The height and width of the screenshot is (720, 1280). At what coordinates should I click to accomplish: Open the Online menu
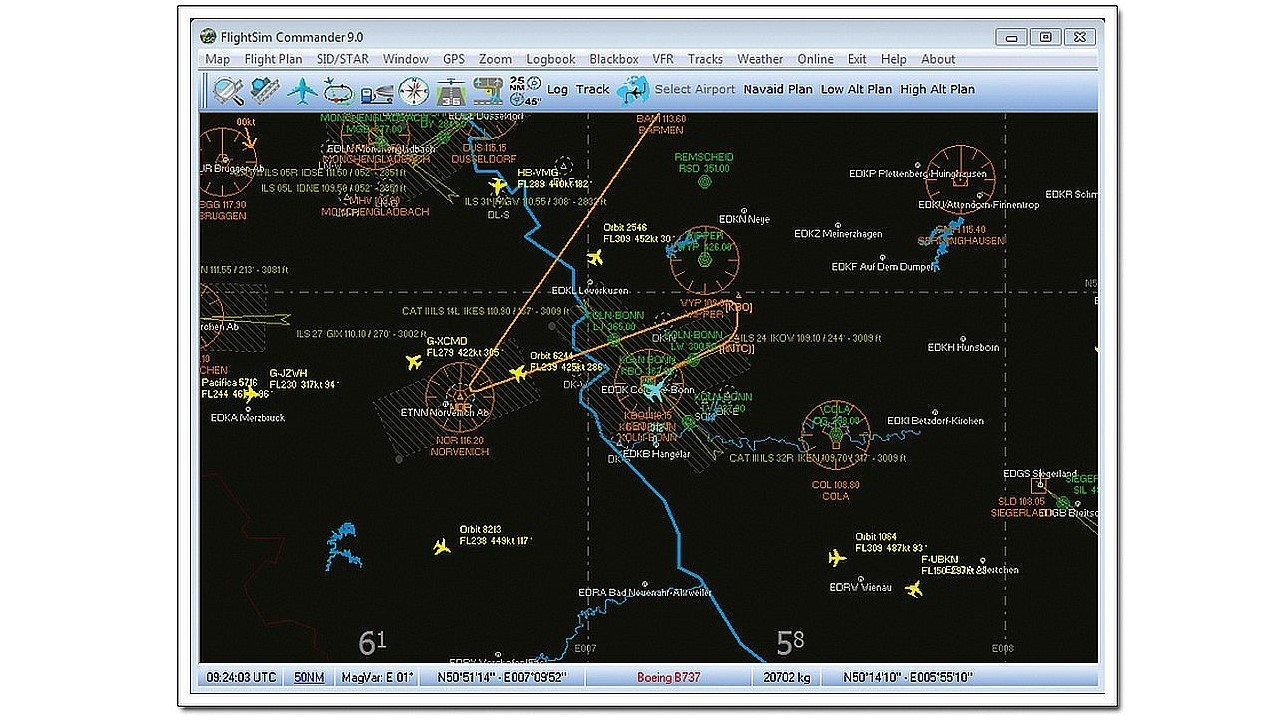click(x=816, y=59)
